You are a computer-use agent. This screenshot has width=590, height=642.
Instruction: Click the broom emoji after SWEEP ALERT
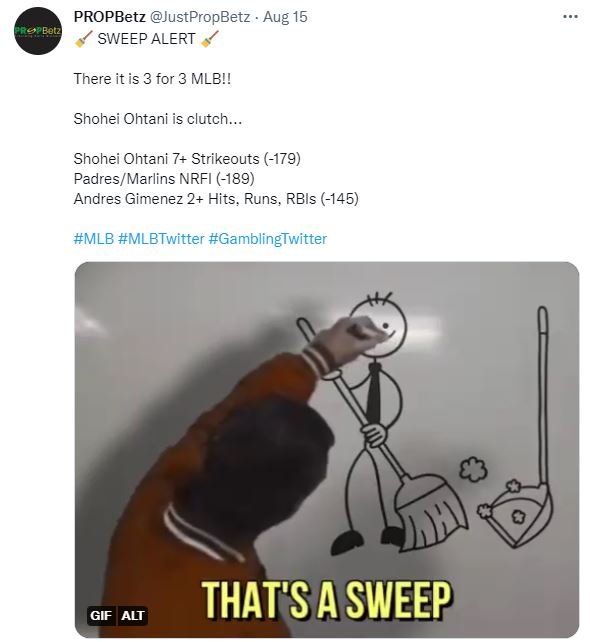pos(210,39)
